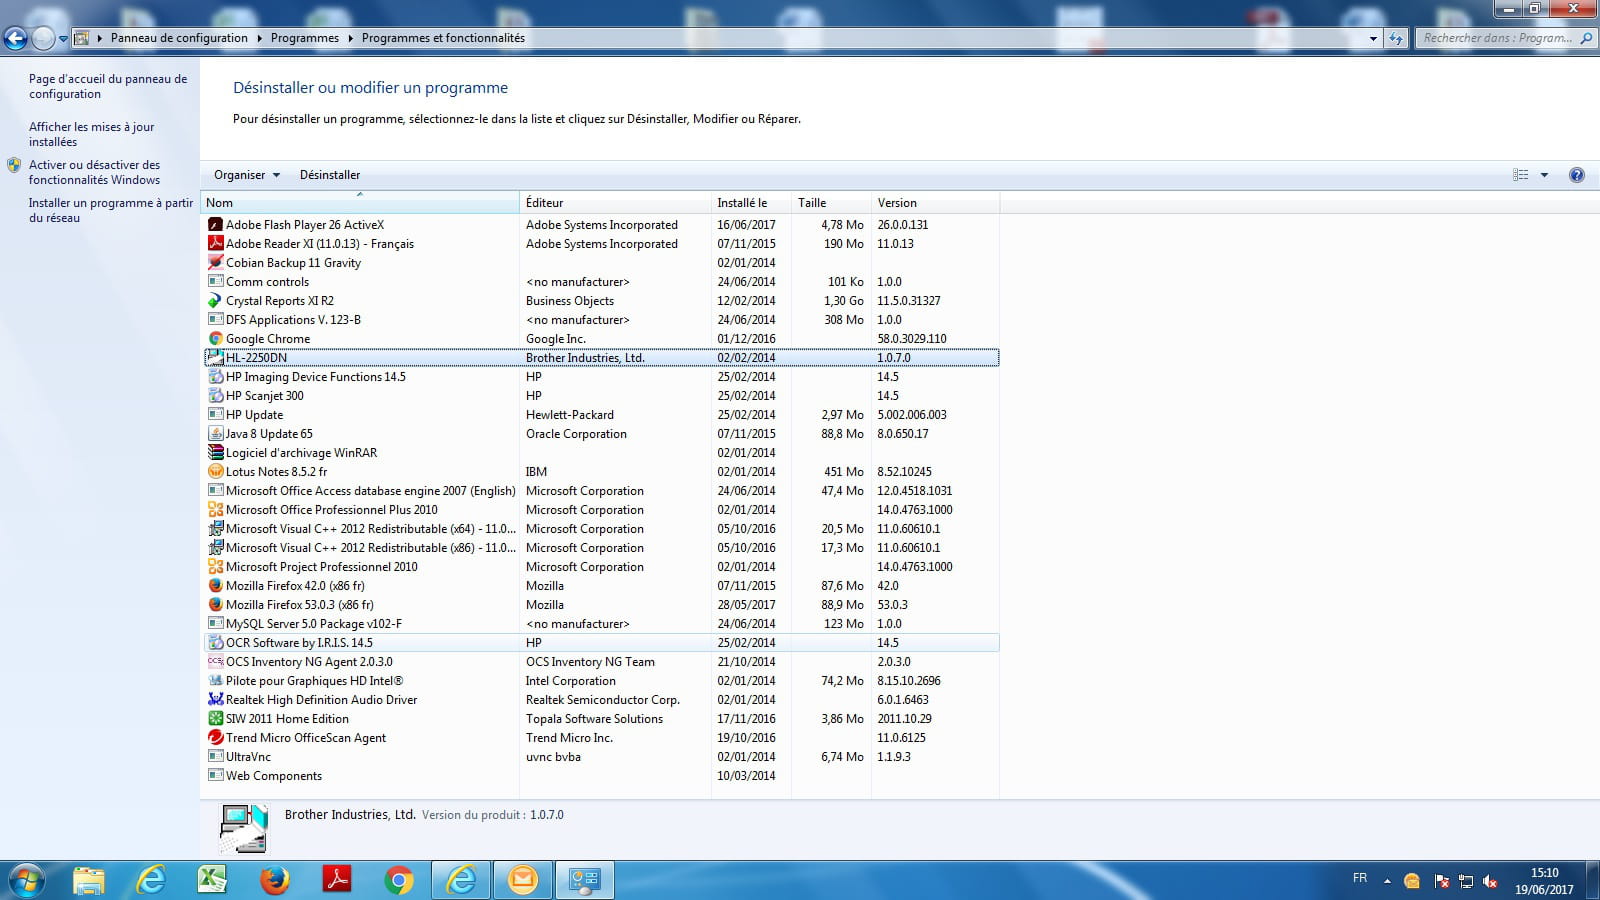Click the Google Chrome icon in program list

(x=215, y=339)
